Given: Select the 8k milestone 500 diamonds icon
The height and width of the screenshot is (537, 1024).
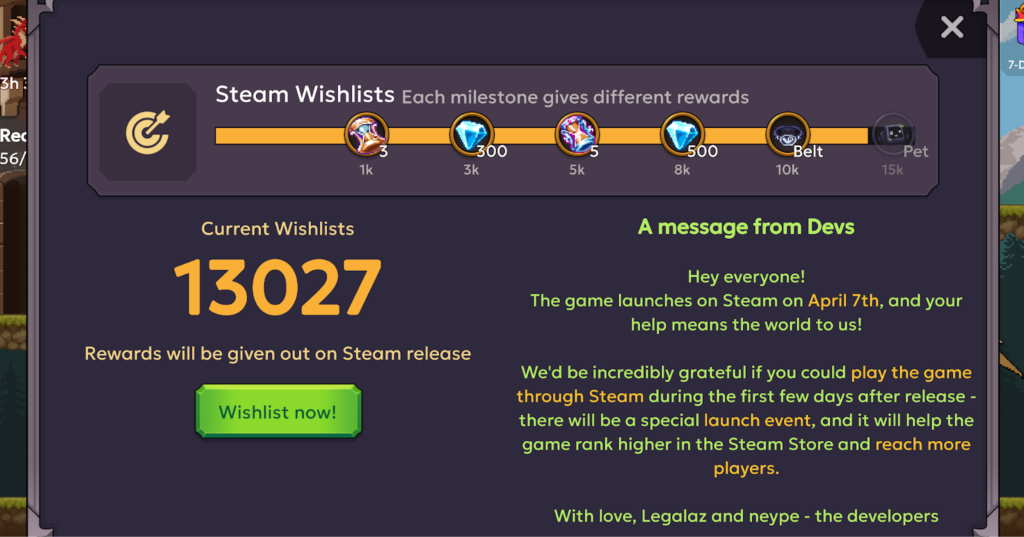Looking at the screenshot, I should click(x=682, y=135).
